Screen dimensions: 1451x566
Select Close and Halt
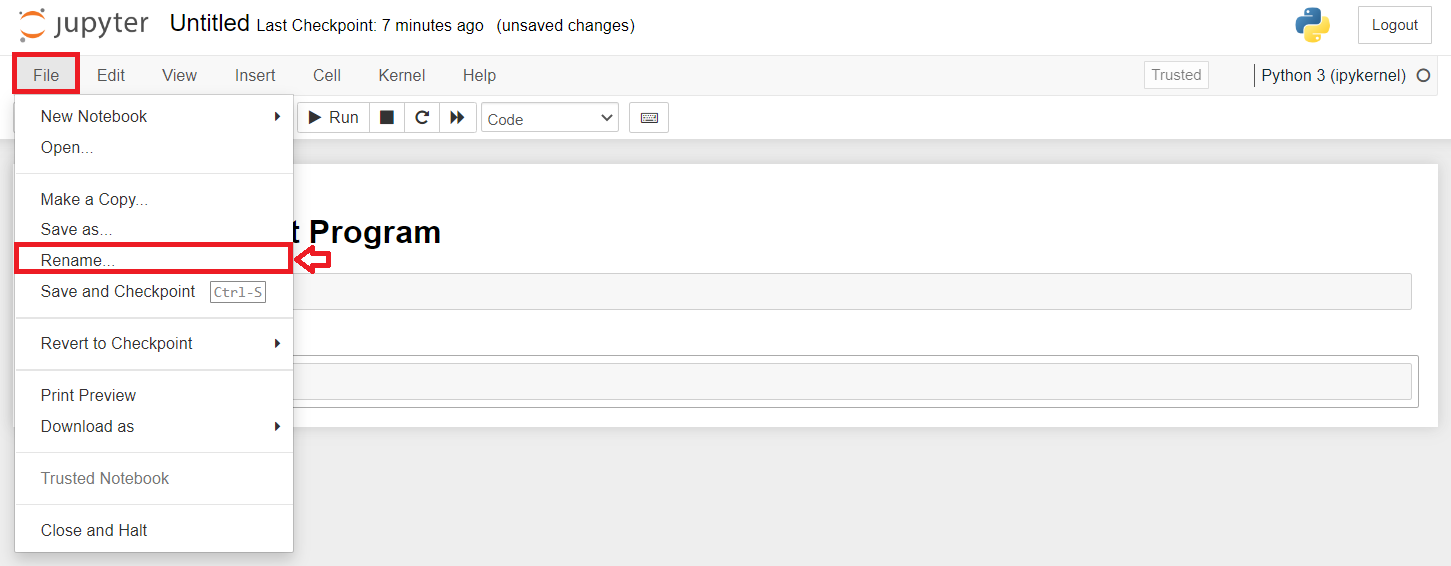[94, 530]
